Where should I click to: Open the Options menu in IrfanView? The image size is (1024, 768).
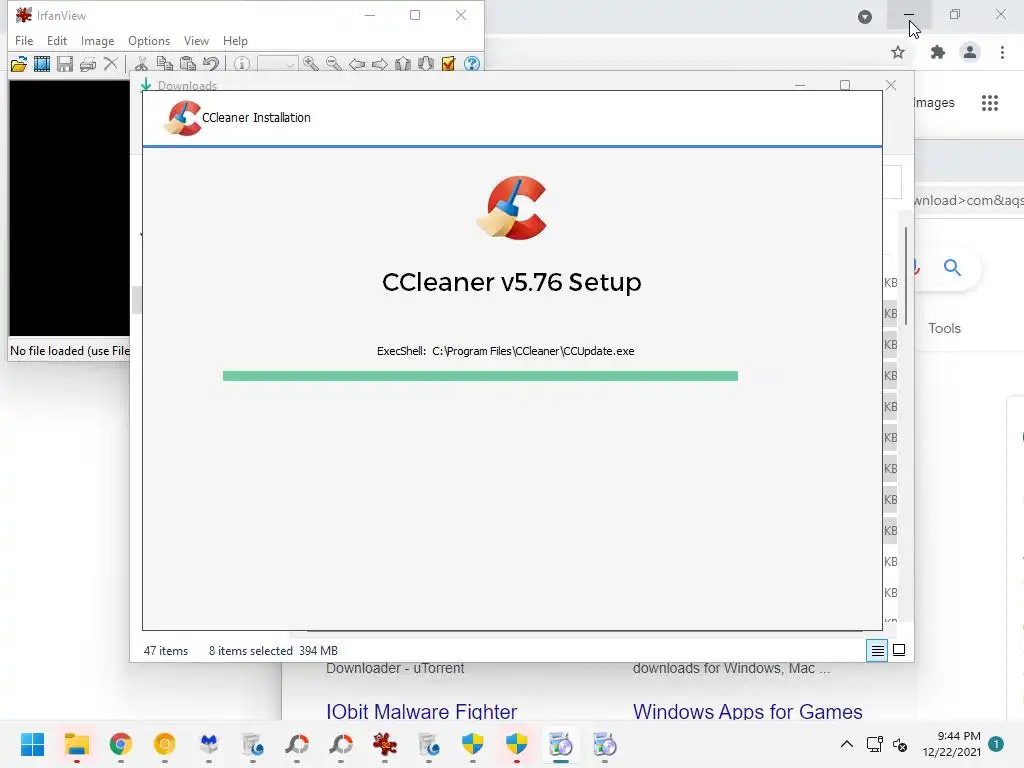tap(149, 40)
